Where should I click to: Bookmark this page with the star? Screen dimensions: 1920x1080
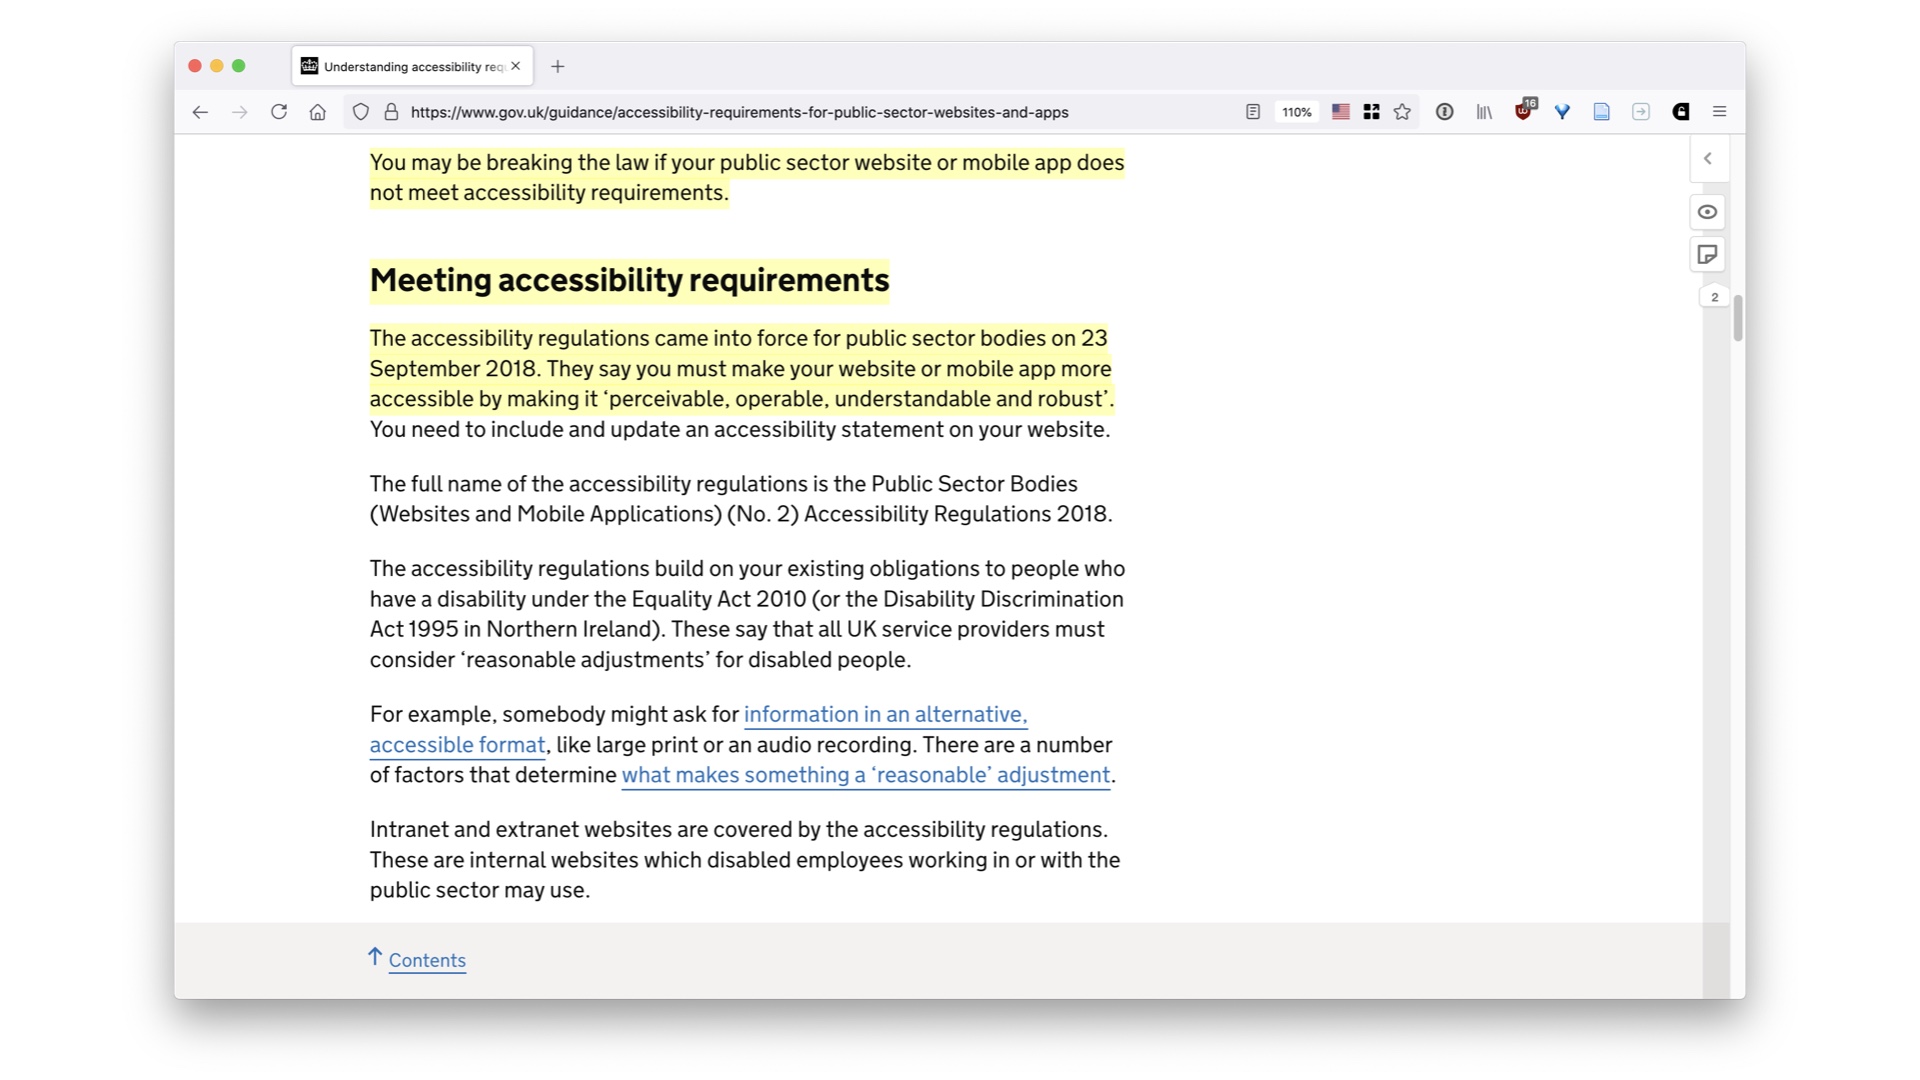point(1402,112)
